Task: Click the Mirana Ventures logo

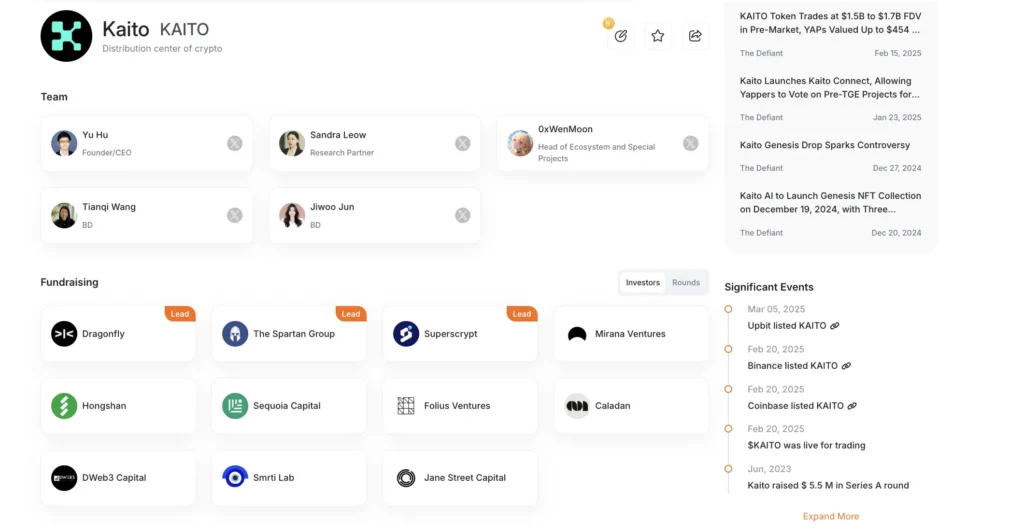Action: pyautogui.click(x=577, y=334)
